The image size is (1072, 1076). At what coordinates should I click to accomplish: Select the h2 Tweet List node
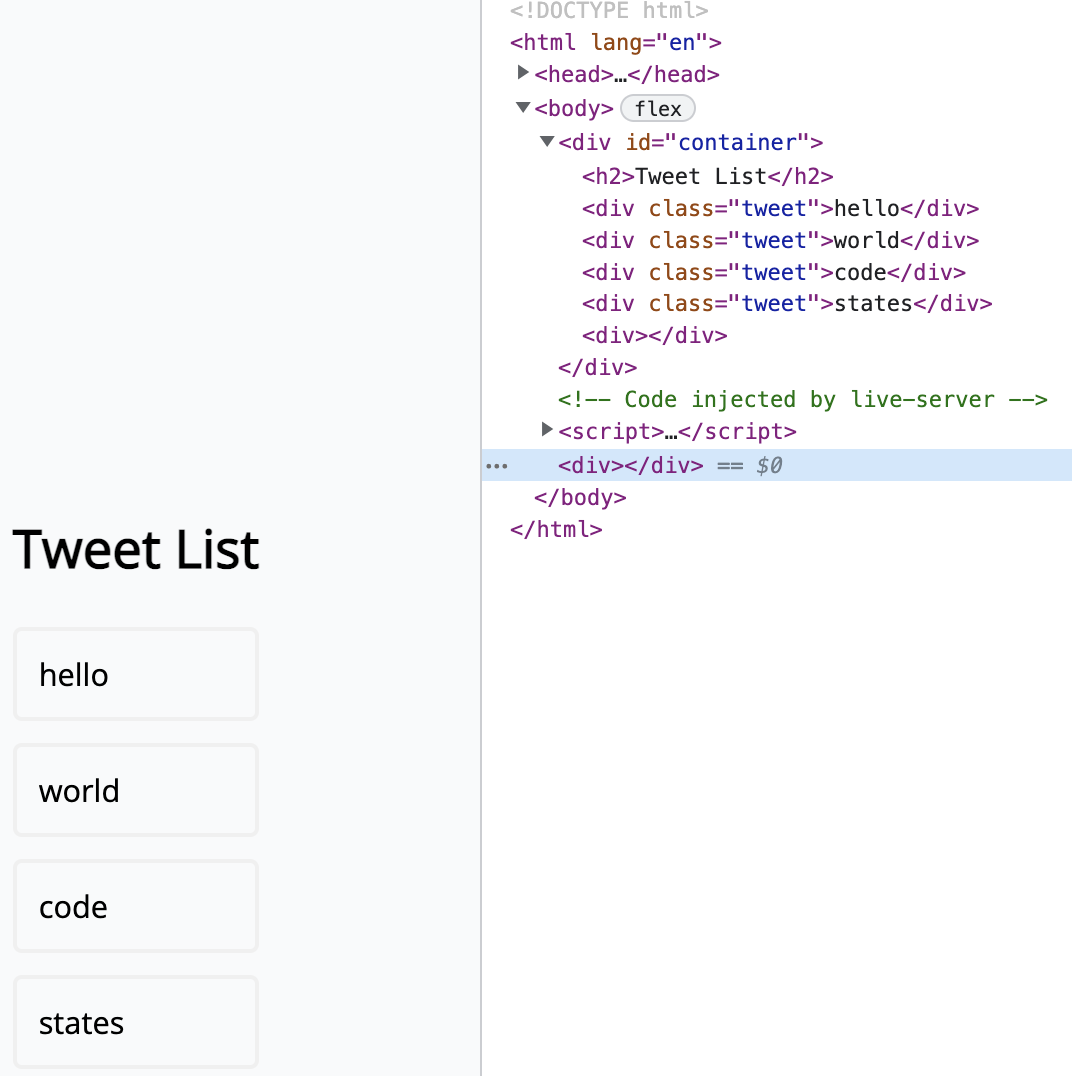(707, 177)
